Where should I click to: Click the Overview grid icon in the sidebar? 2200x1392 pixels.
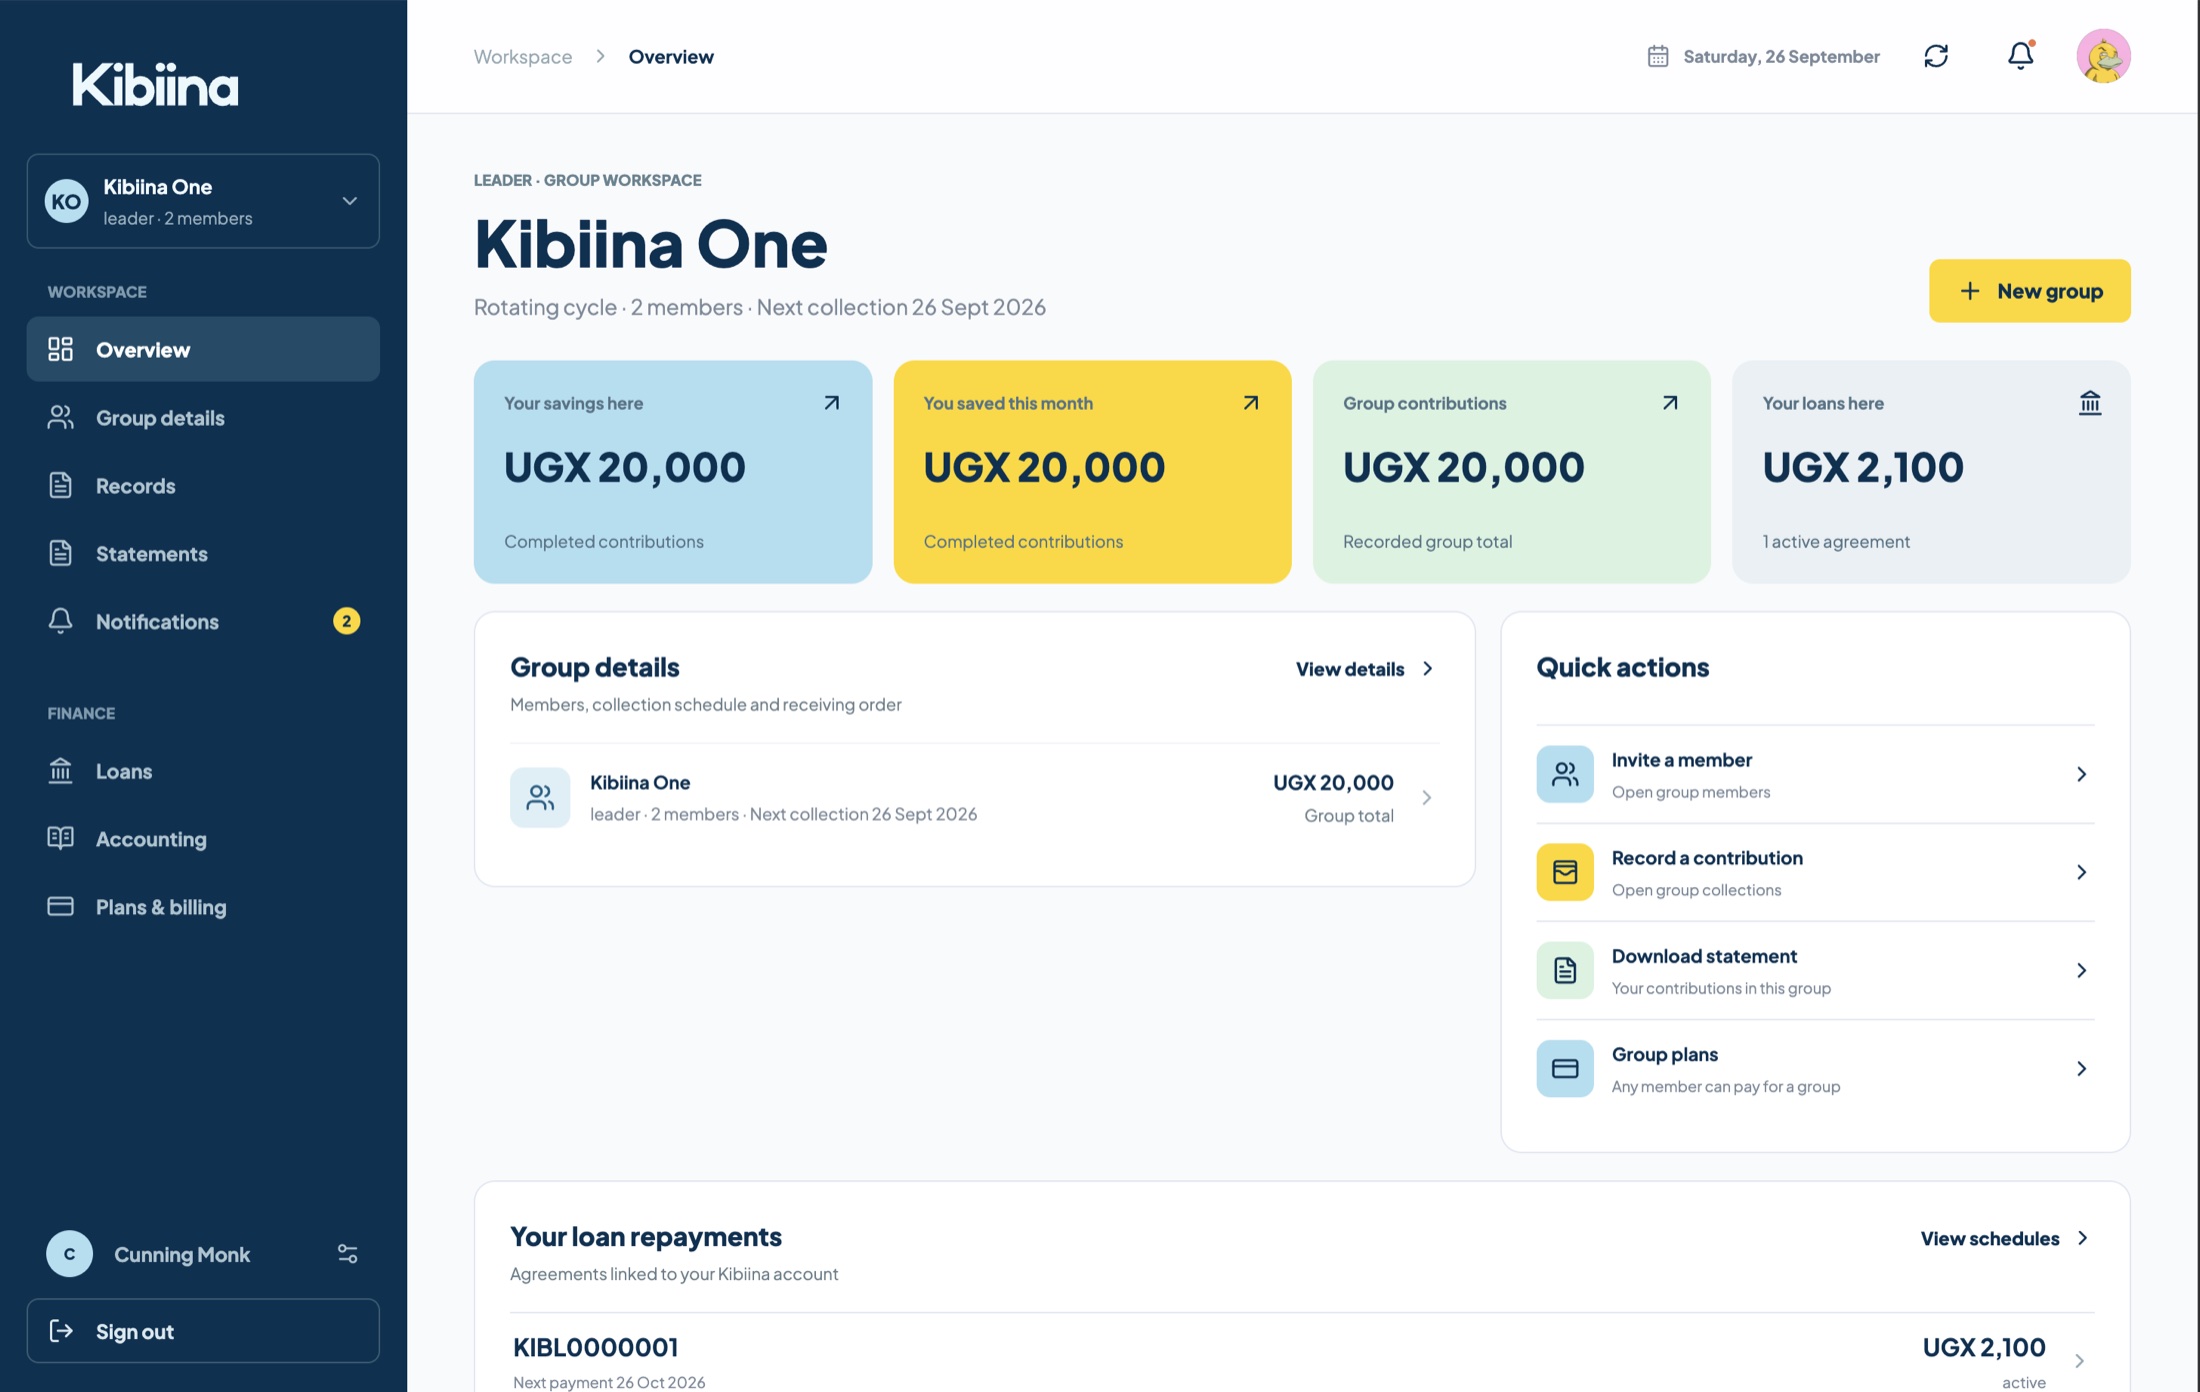(60, 349)
